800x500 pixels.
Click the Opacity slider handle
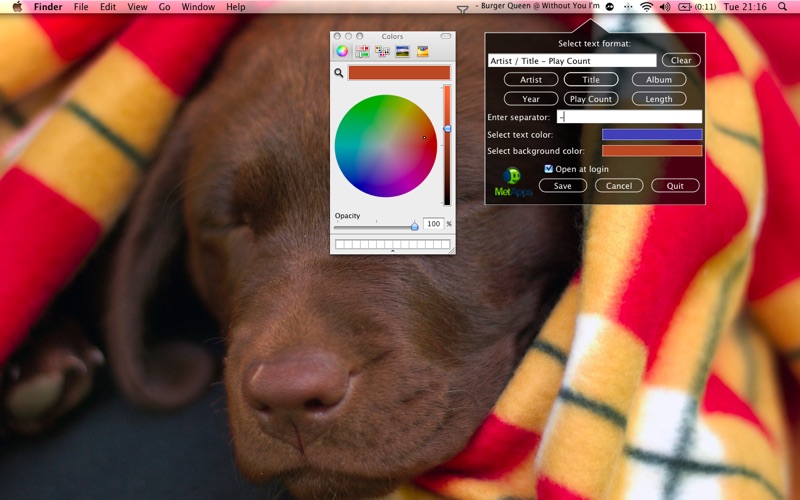(x=414, y=226)
